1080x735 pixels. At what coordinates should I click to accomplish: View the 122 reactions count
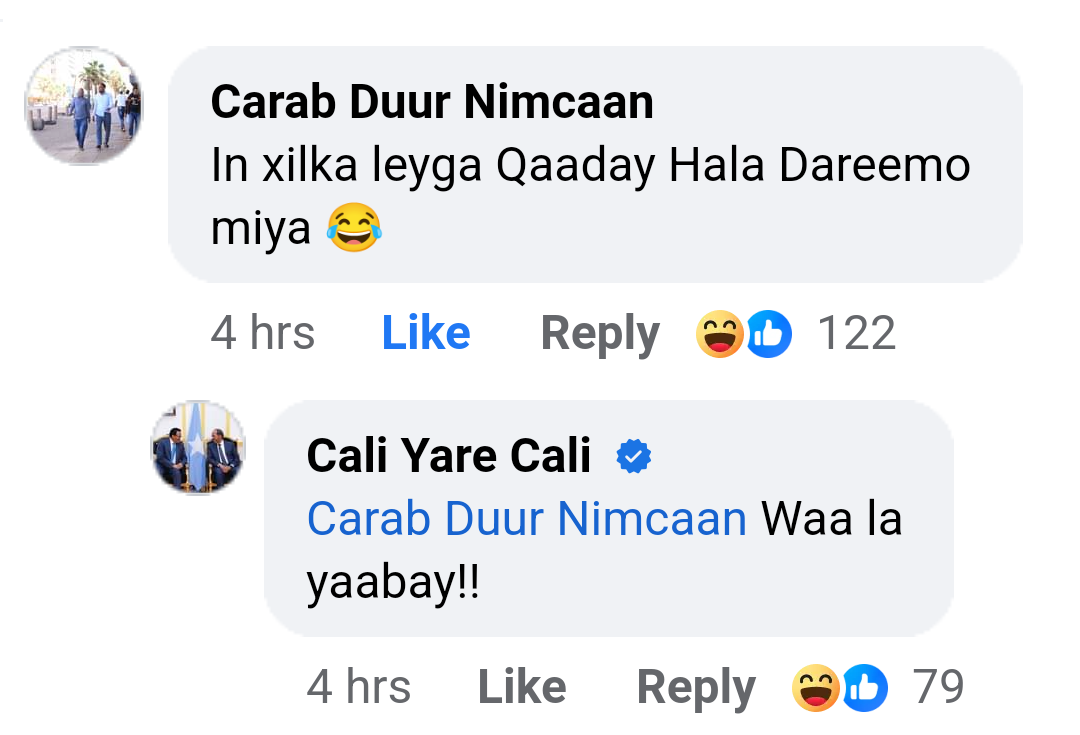(856, 333)
